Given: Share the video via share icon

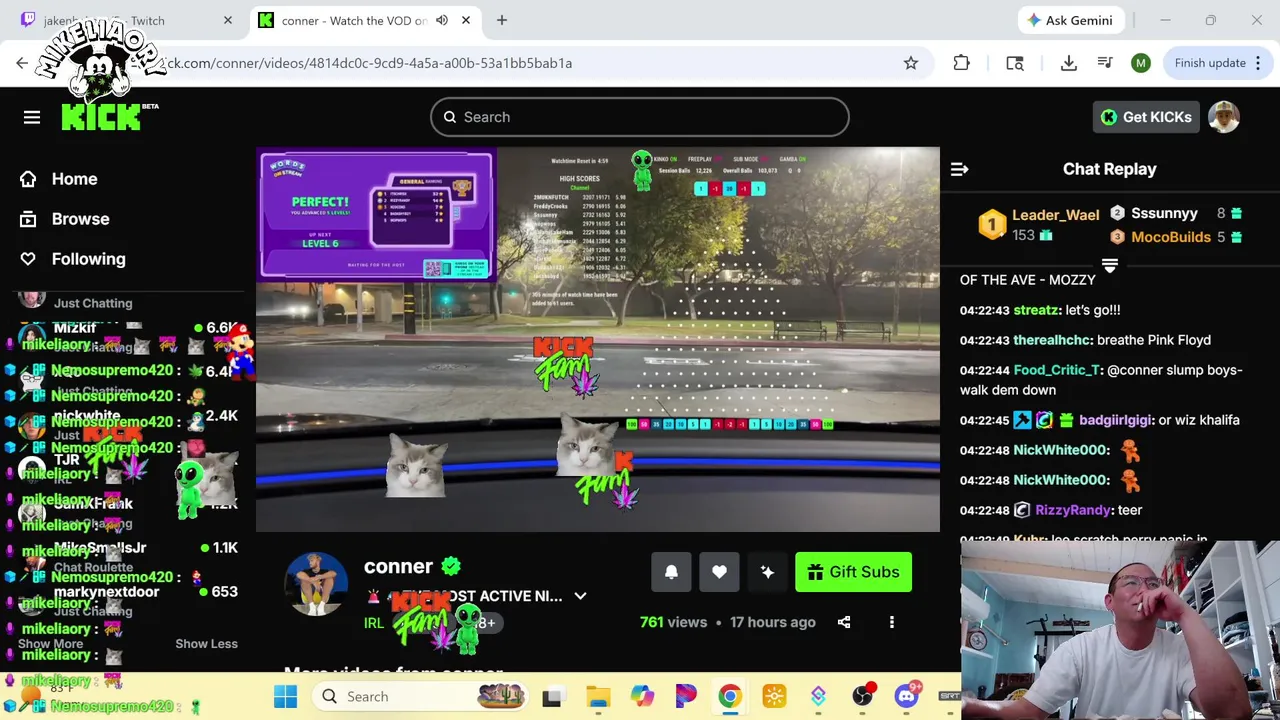Looking at the screenshot, I should 844,622.
